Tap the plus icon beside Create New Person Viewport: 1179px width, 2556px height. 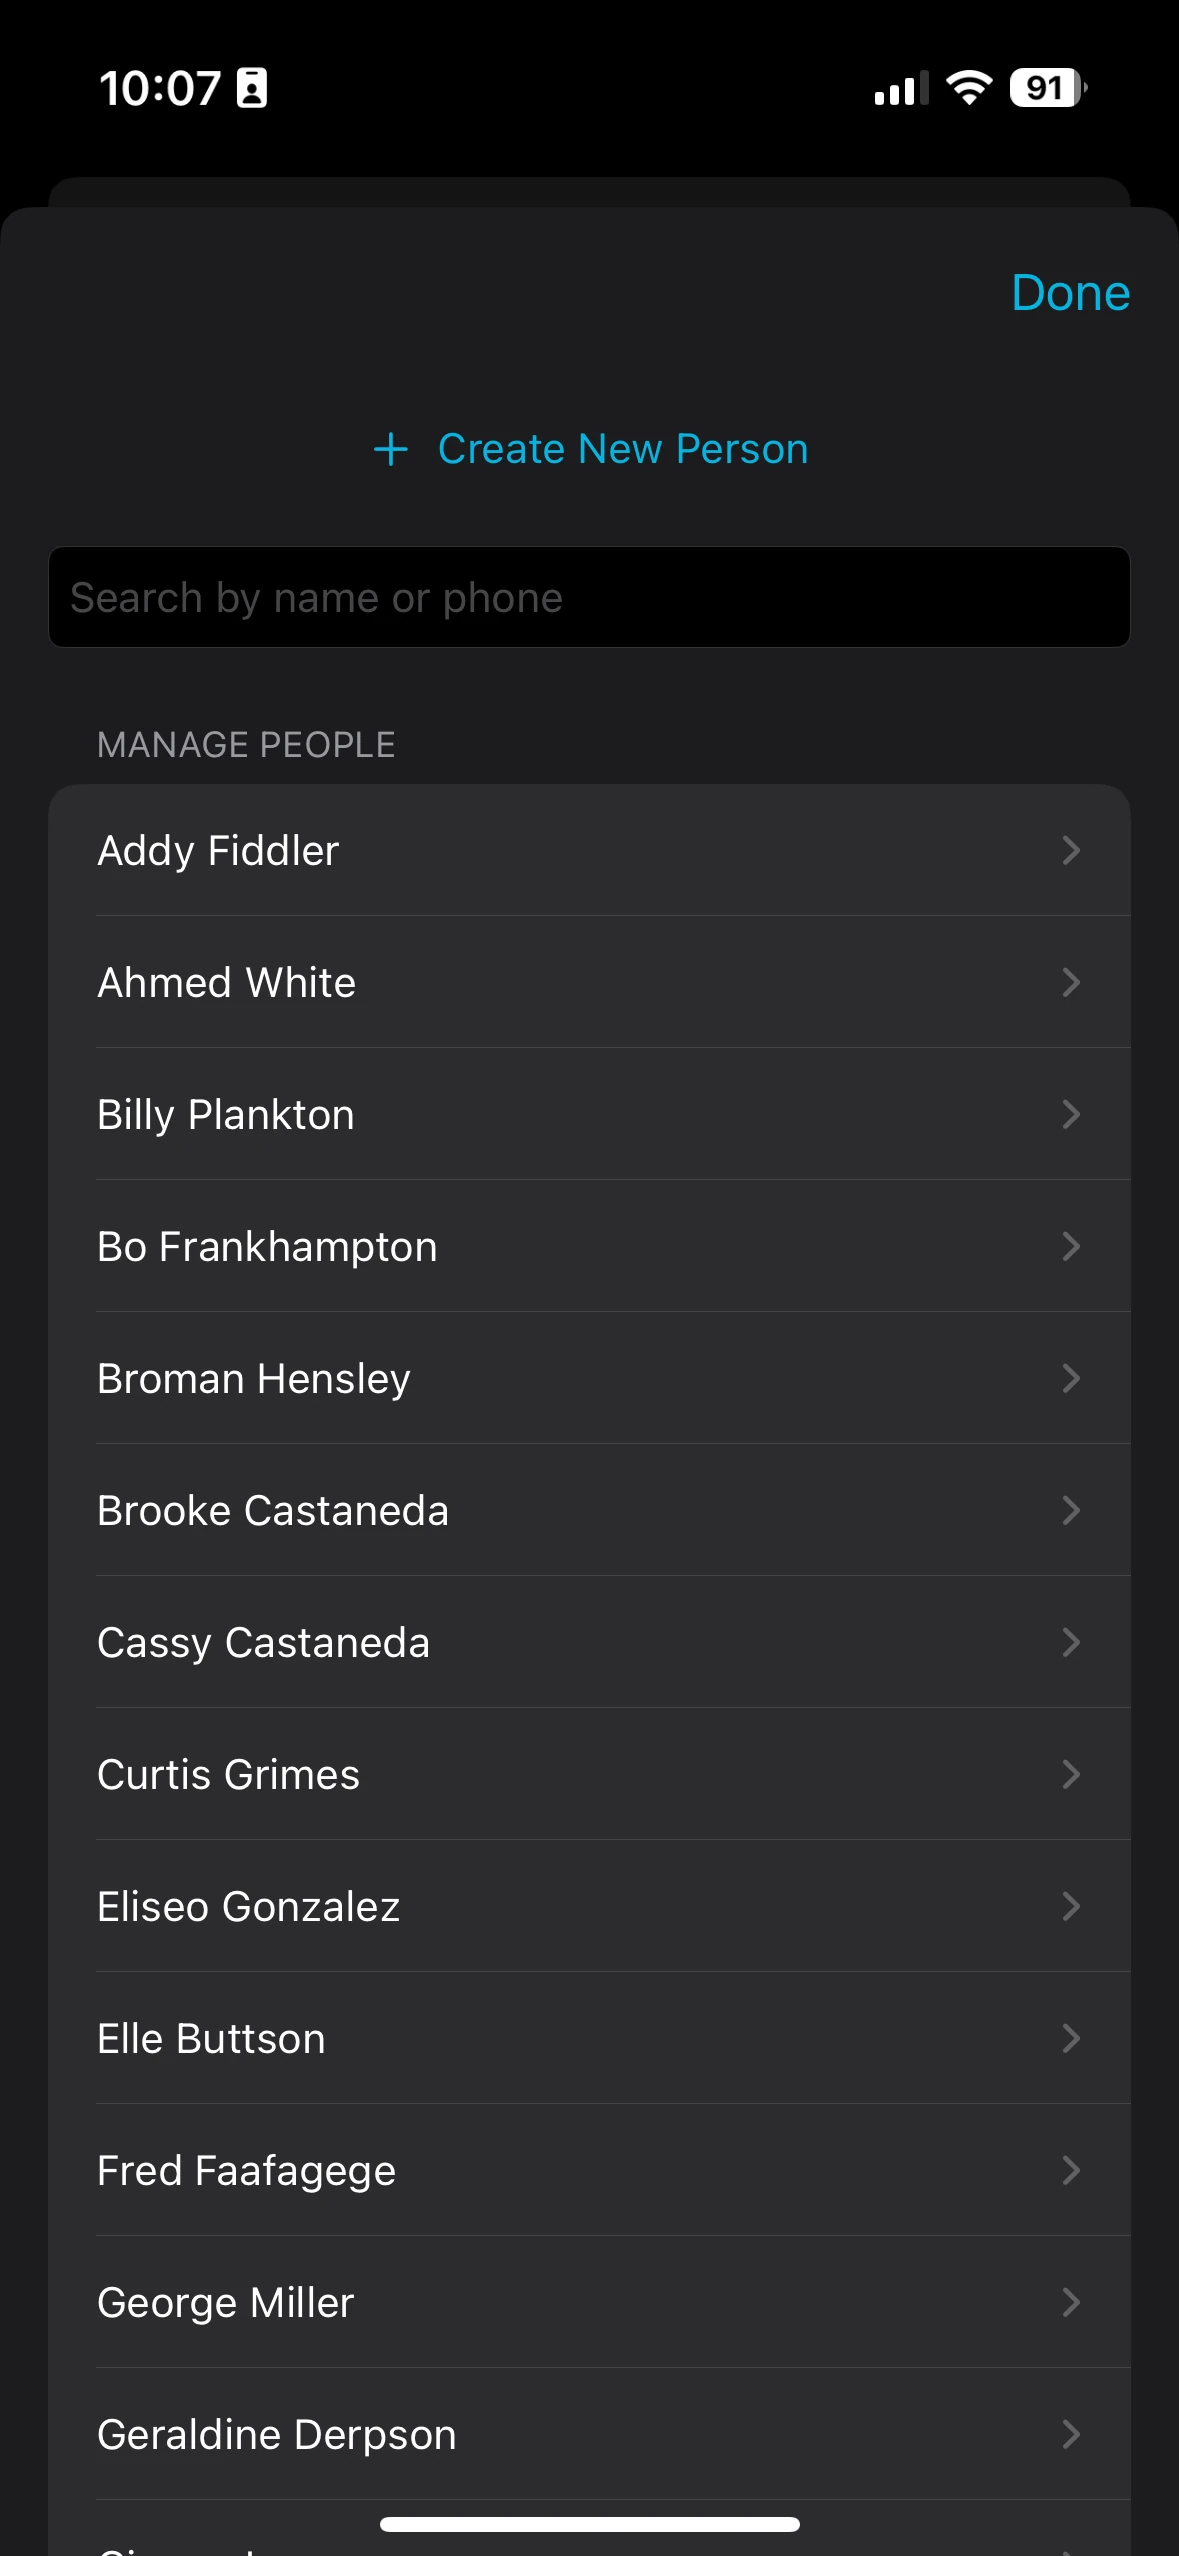tap(390, 449)
